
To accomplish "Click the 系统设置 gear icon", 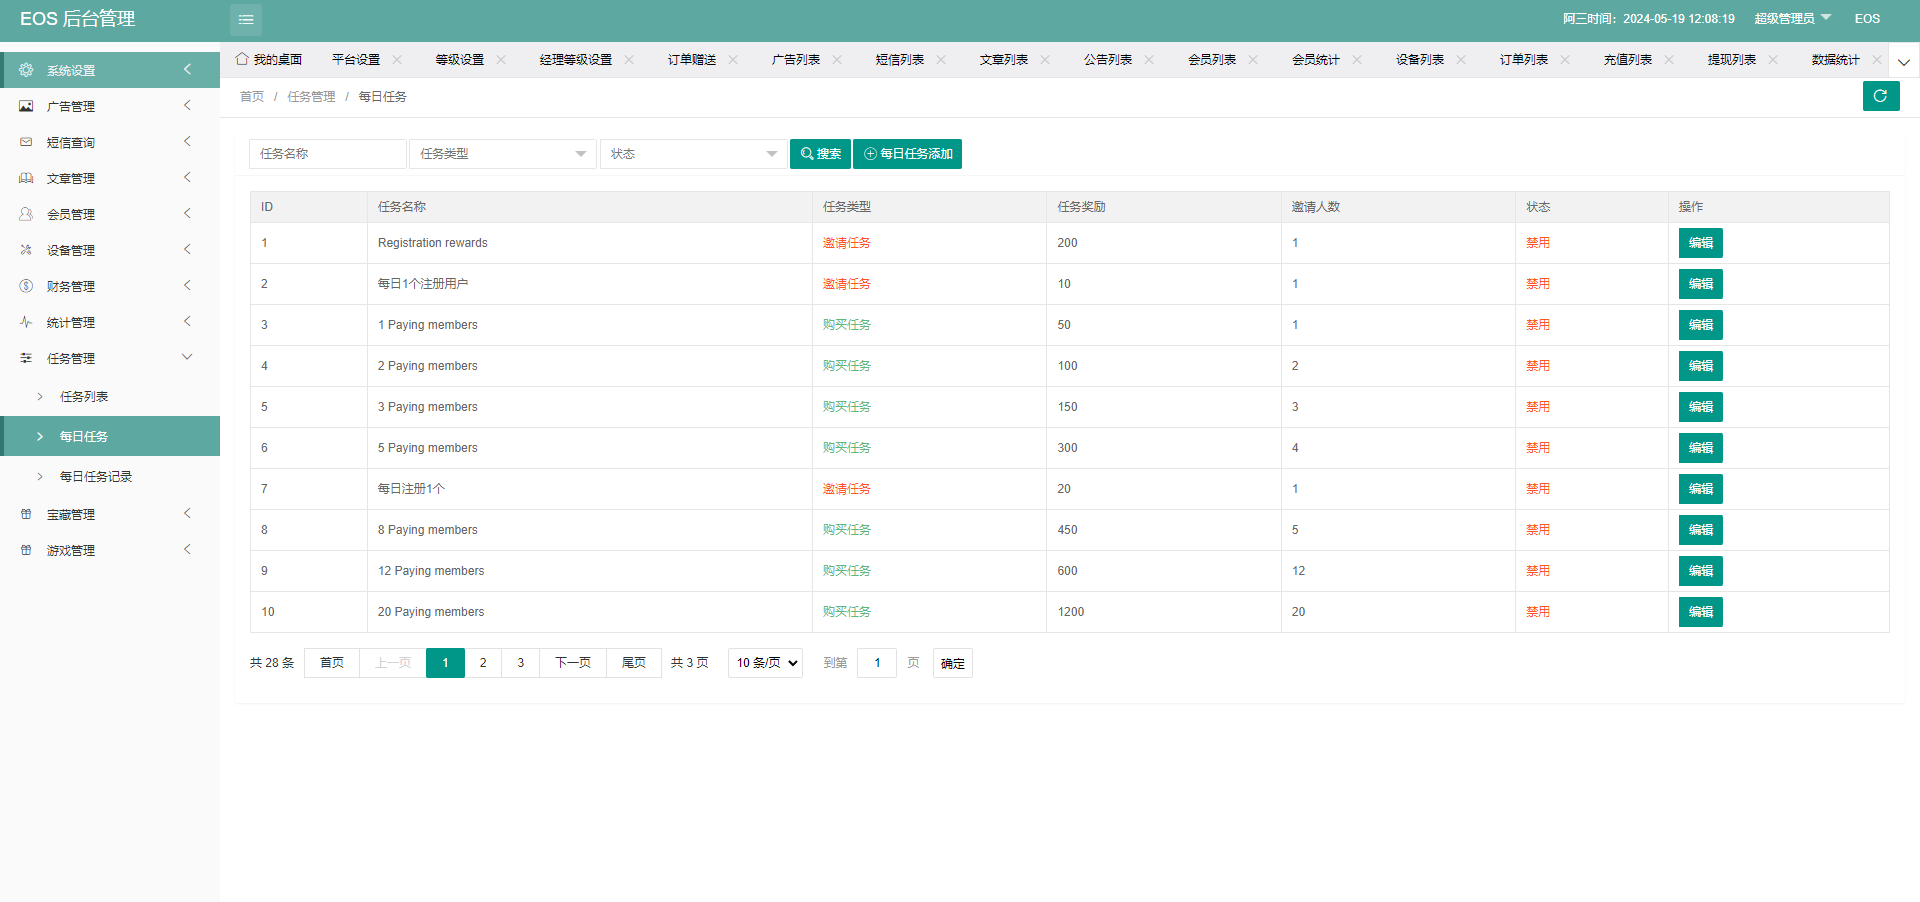I will (26, 70).
